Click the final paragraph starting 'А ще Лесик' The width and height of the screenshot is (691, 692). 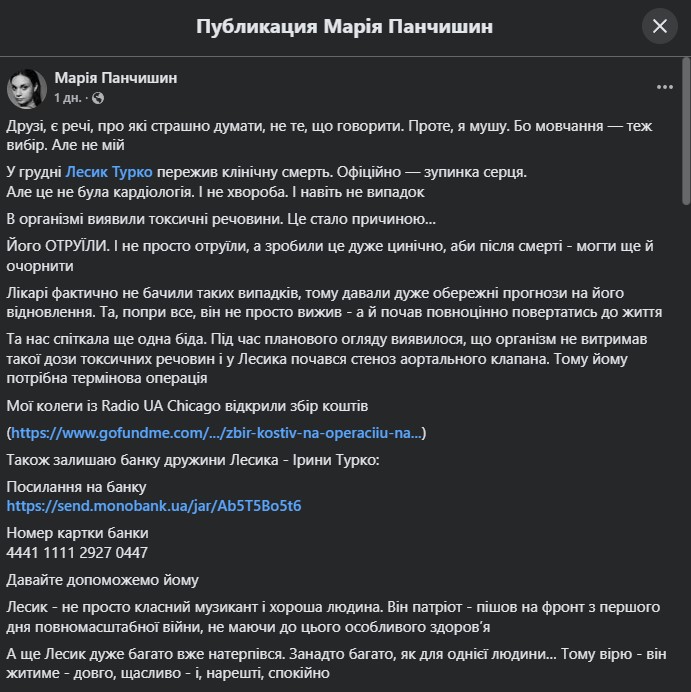(x=336, y=663)
